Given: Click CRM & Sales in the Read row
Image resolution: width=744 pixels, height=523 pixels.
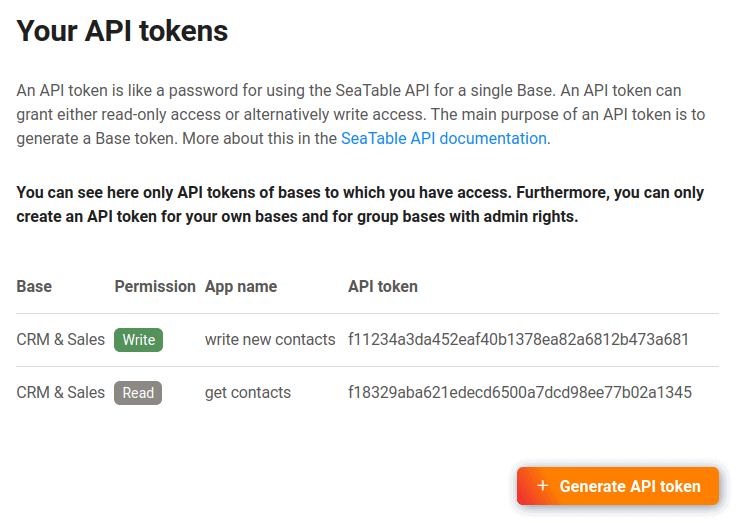Looking at the screenshot, I should click(61, 393).
